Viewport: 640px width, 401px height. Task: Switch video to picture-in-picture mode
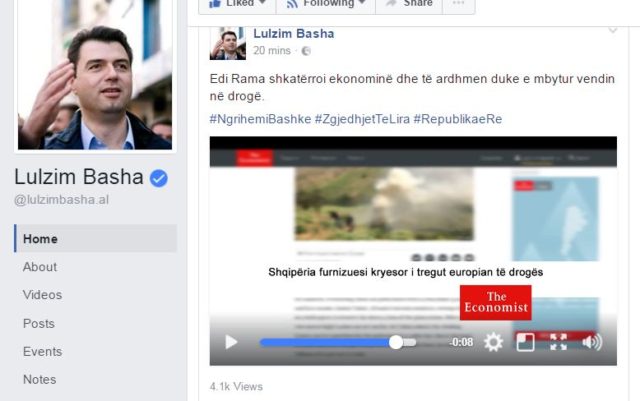point(526,342)
